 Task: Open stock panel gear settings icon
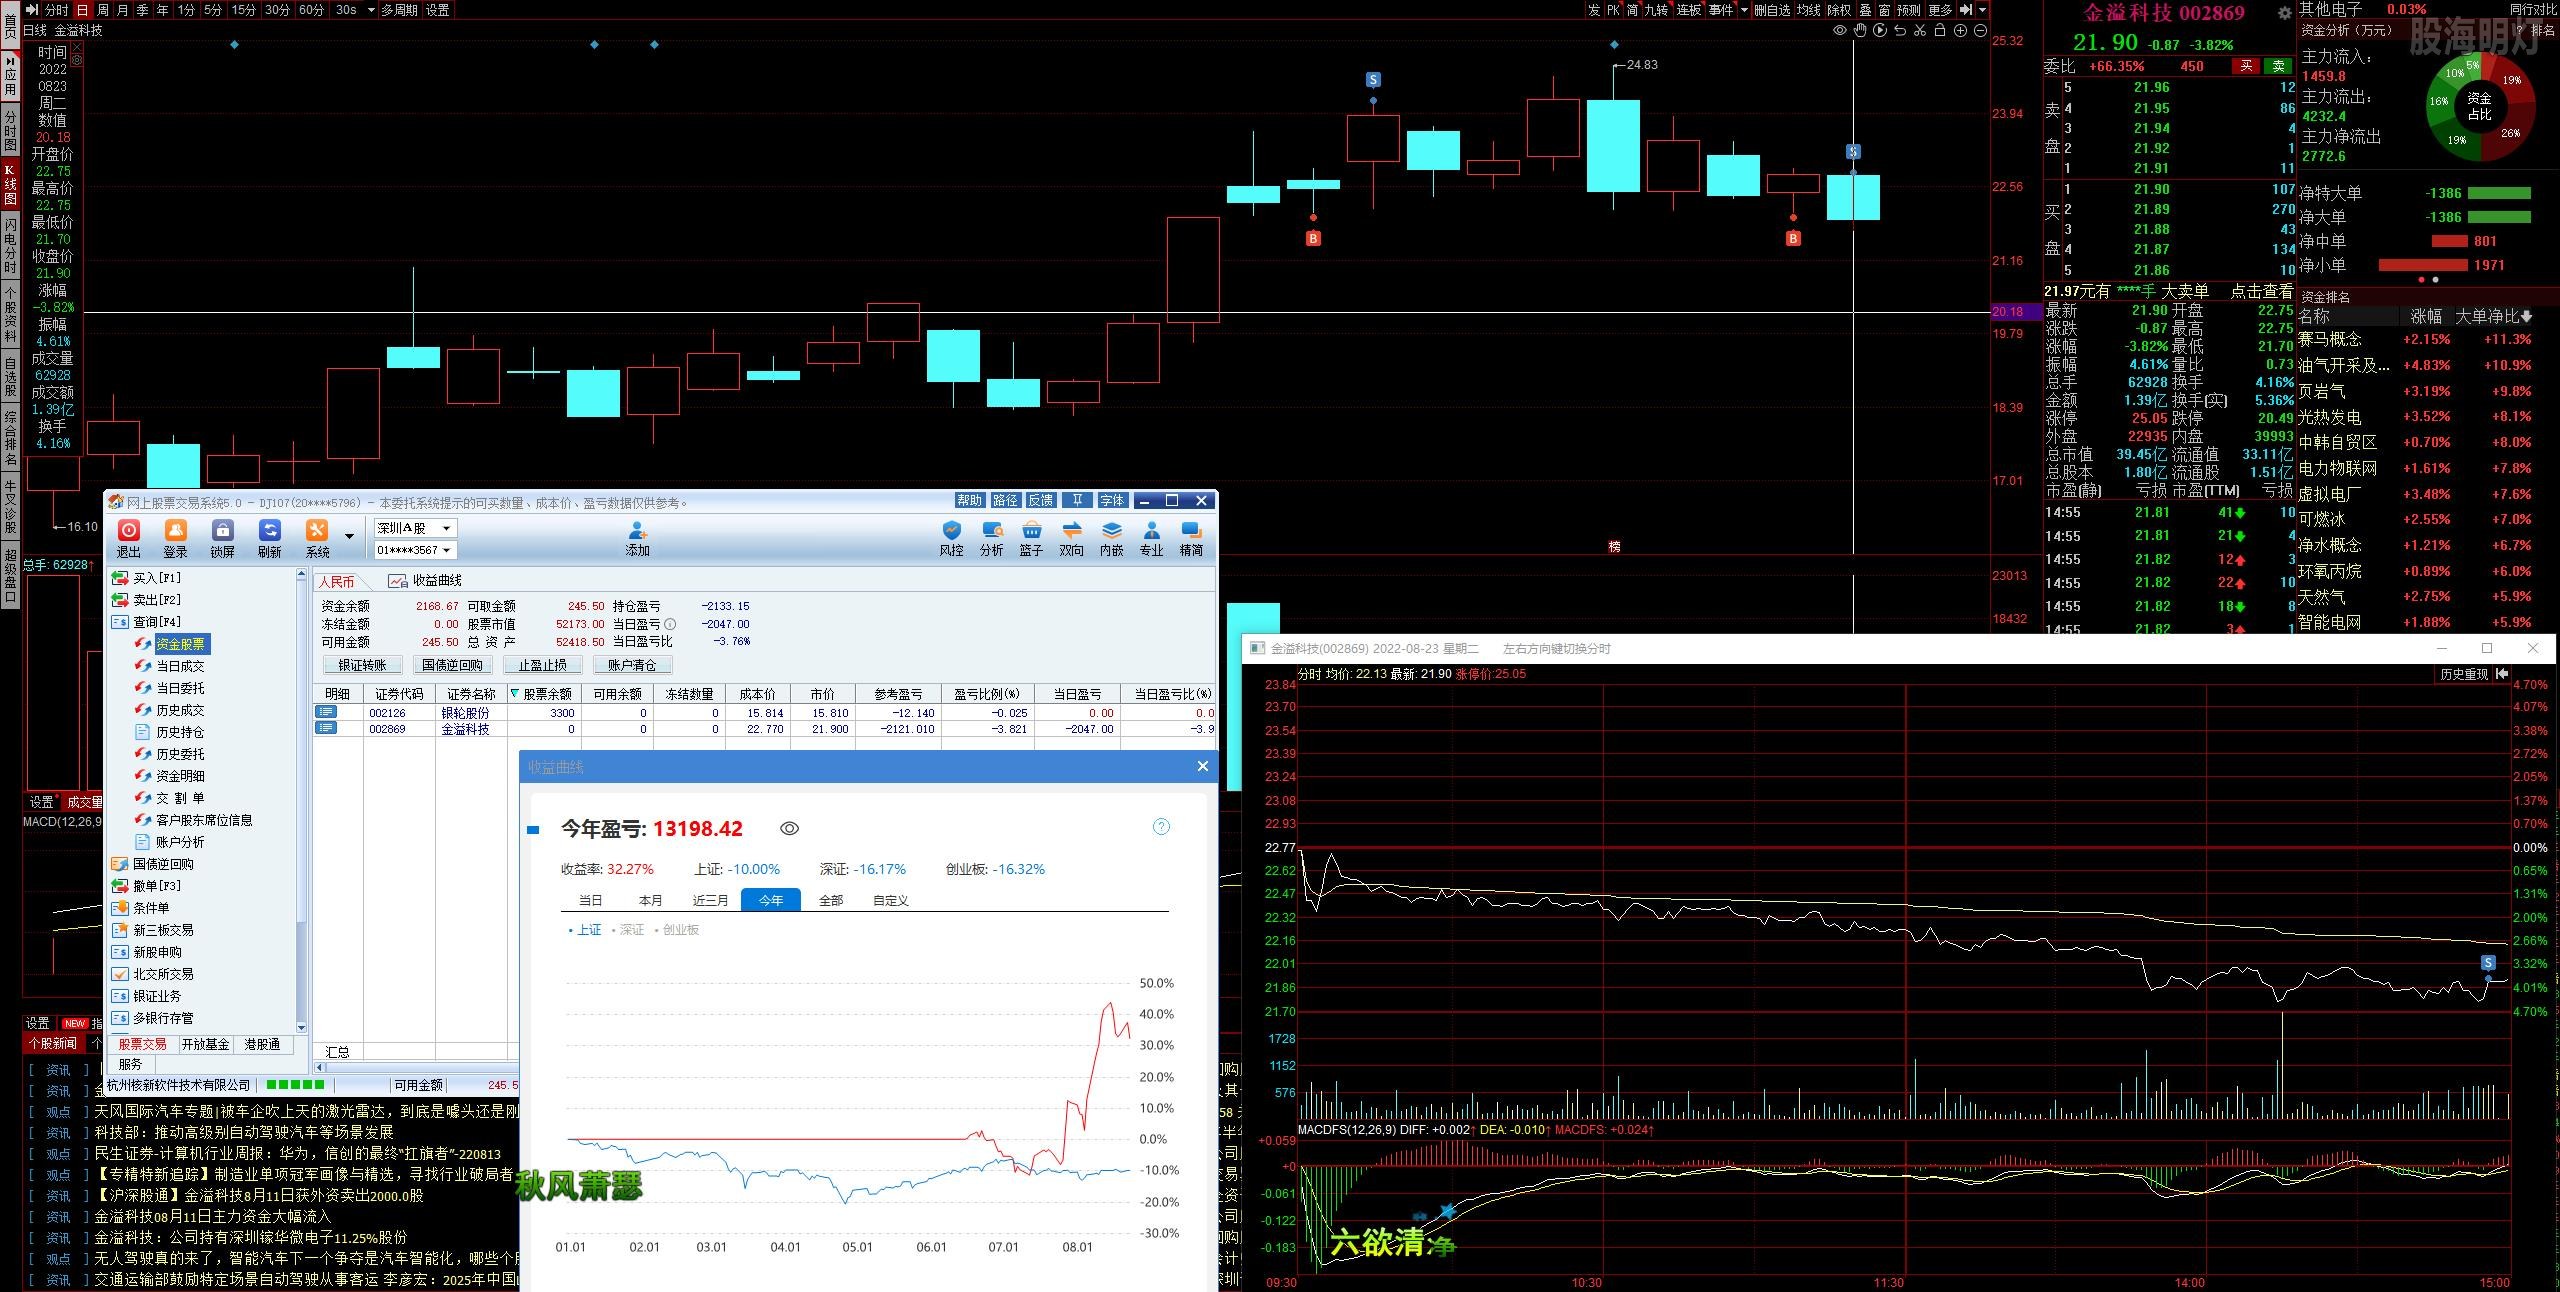tap(2284, 13)
